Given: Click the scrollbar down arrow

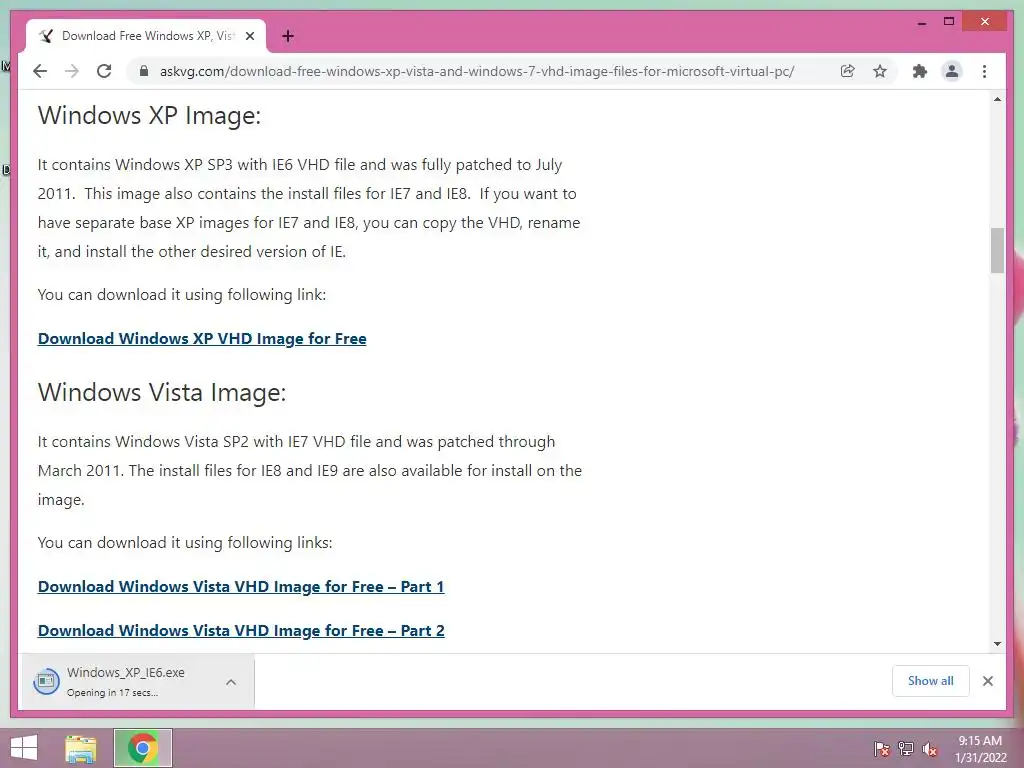Looking at the screenshot, I should coord(997,644).
